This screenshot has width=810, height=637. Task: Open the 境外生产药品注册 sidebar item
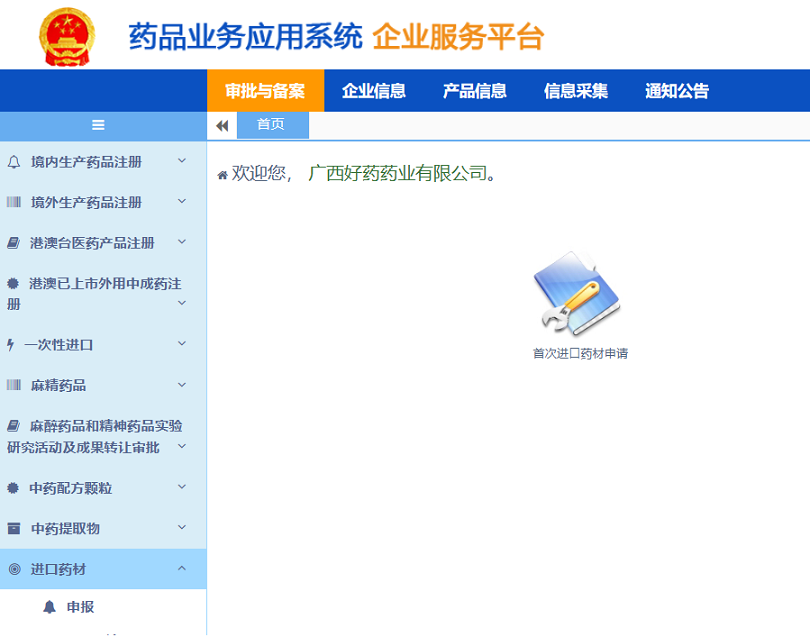(103, 202)
